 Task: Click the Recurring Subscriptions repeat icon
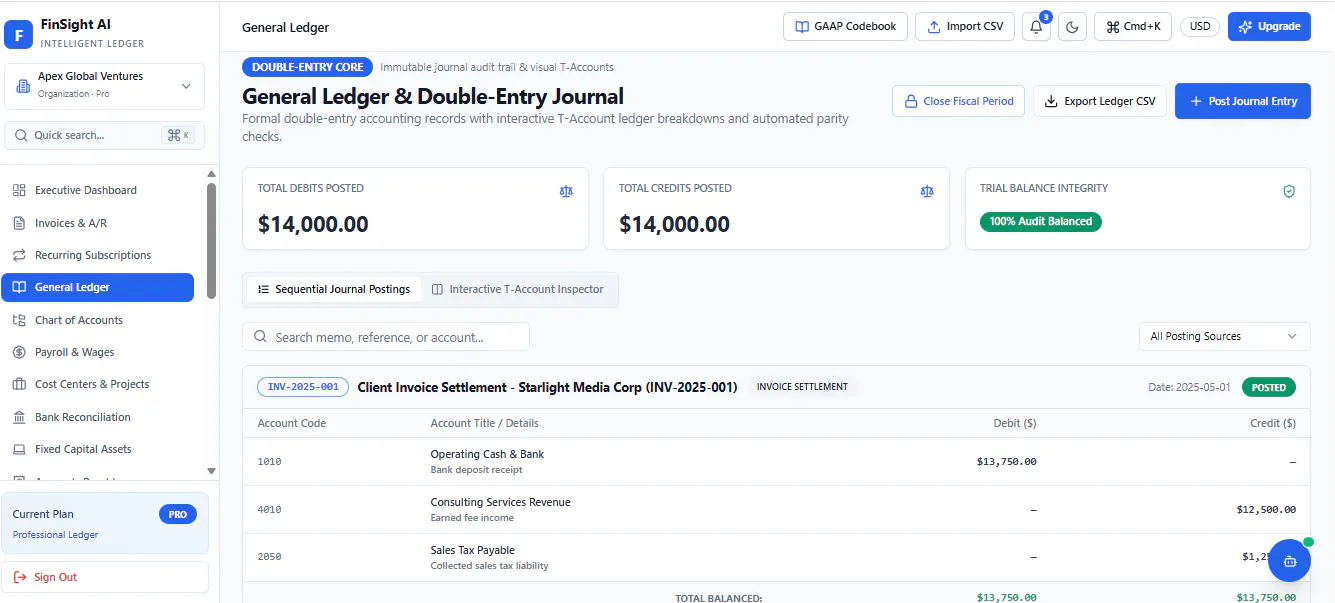click(19, 255)
